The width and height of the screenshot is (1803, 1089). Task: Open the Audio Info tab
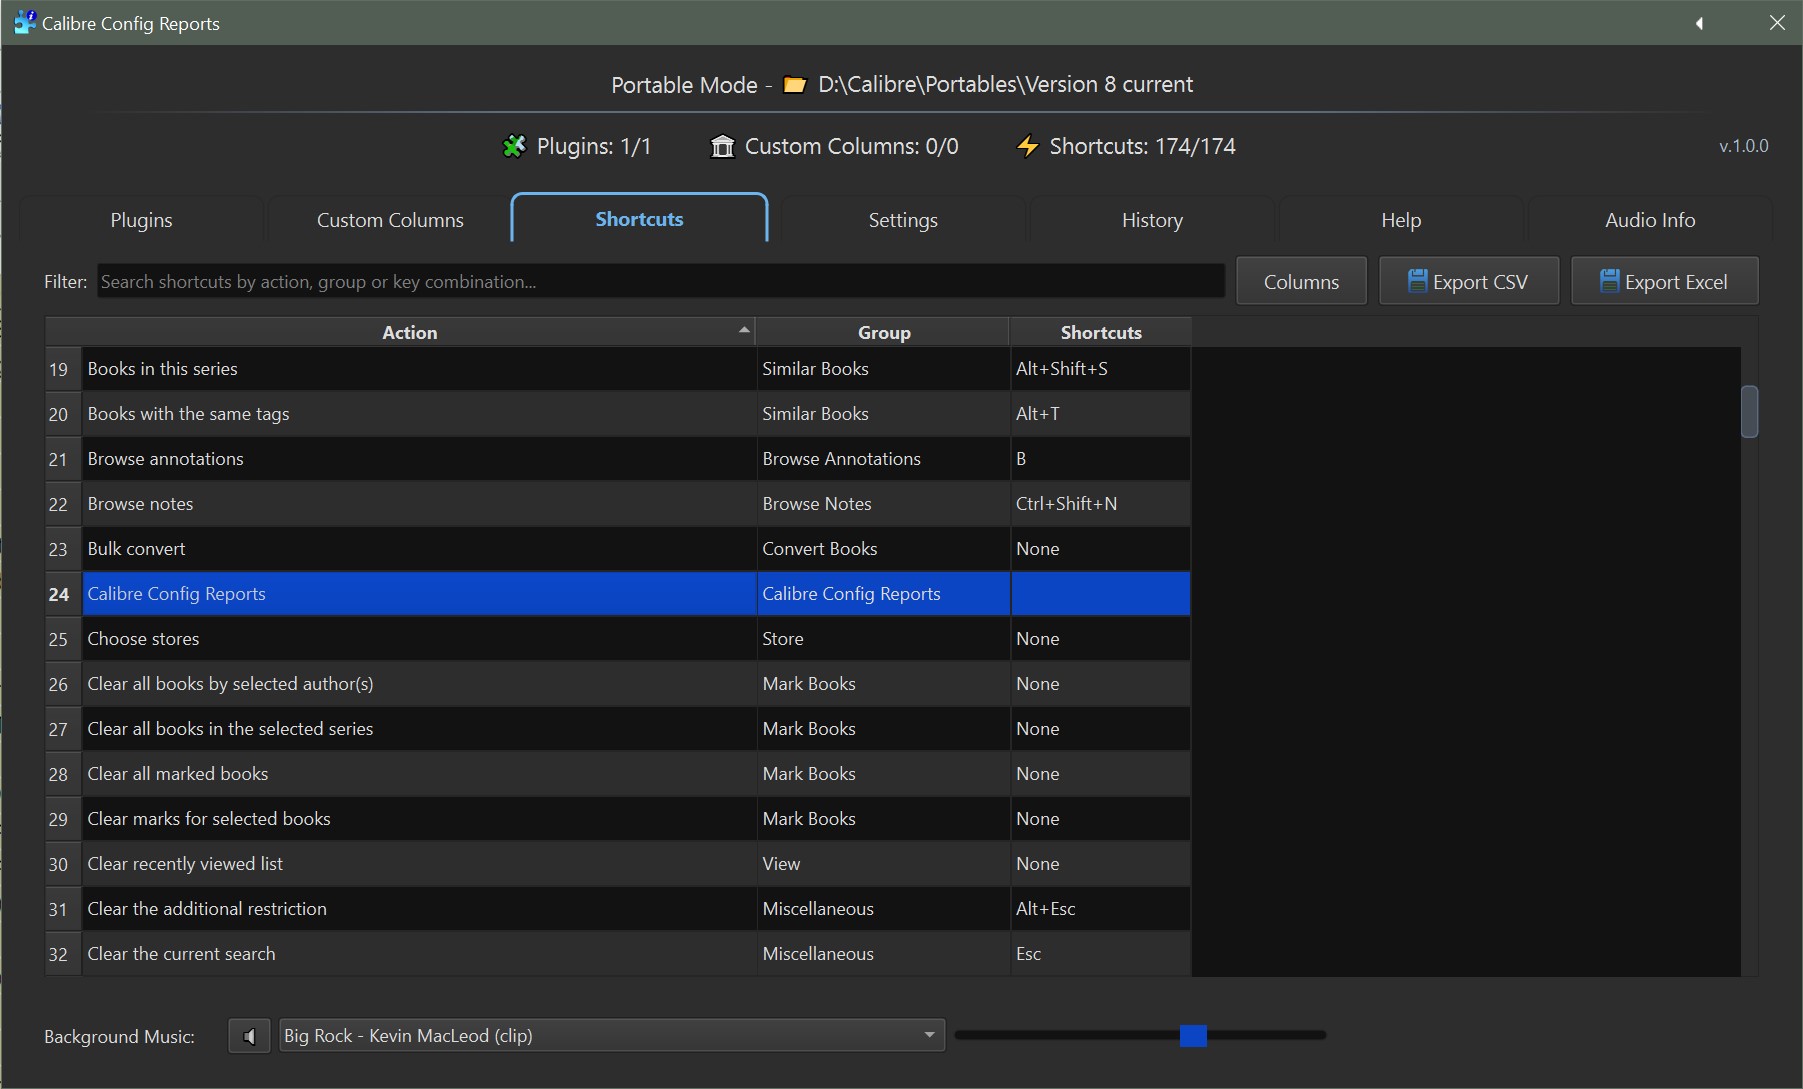[1649, 220]
